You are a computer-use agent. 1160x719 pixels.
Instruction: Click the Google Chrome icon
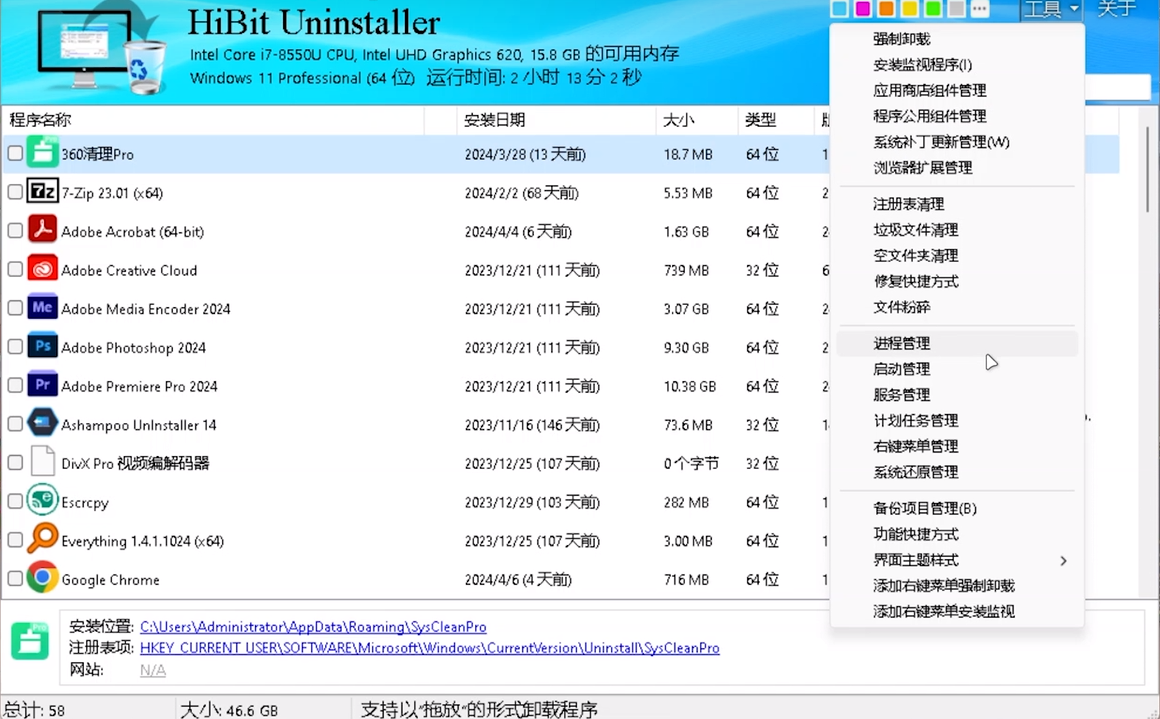coord(42,578)
